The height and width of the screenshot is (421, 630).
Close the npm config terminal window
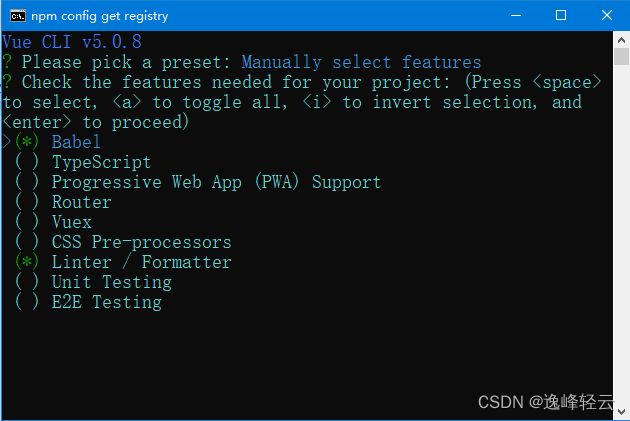click(x=607, y=15)
